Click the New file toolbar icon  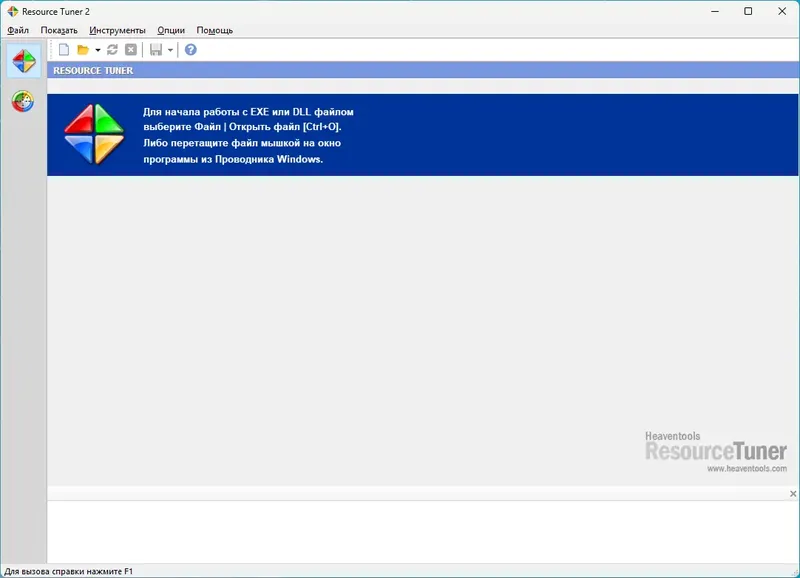(x=64, y=50)
